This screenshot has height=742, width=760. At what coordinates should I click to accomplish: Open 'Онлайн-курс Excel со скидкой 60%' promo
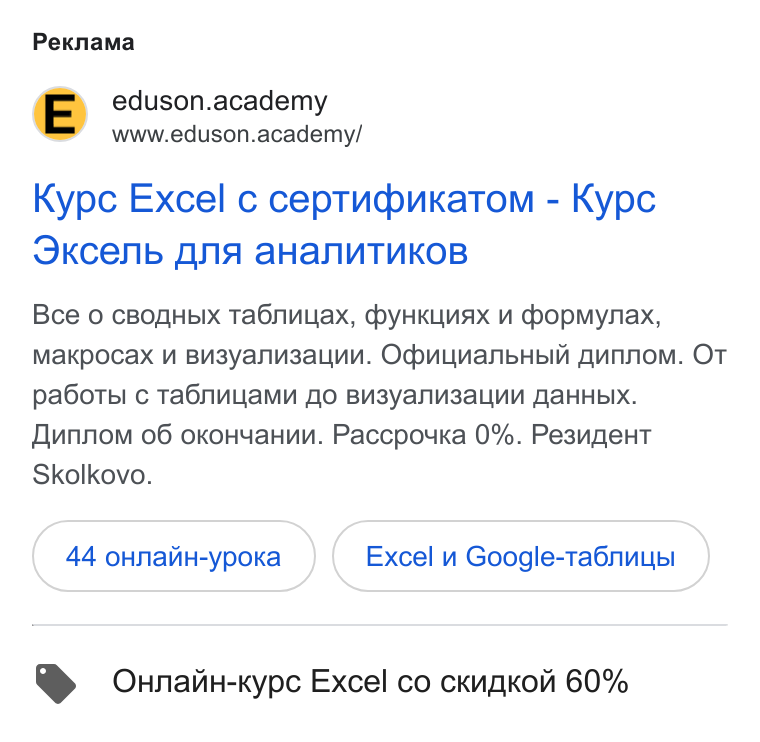coord(370,681)
